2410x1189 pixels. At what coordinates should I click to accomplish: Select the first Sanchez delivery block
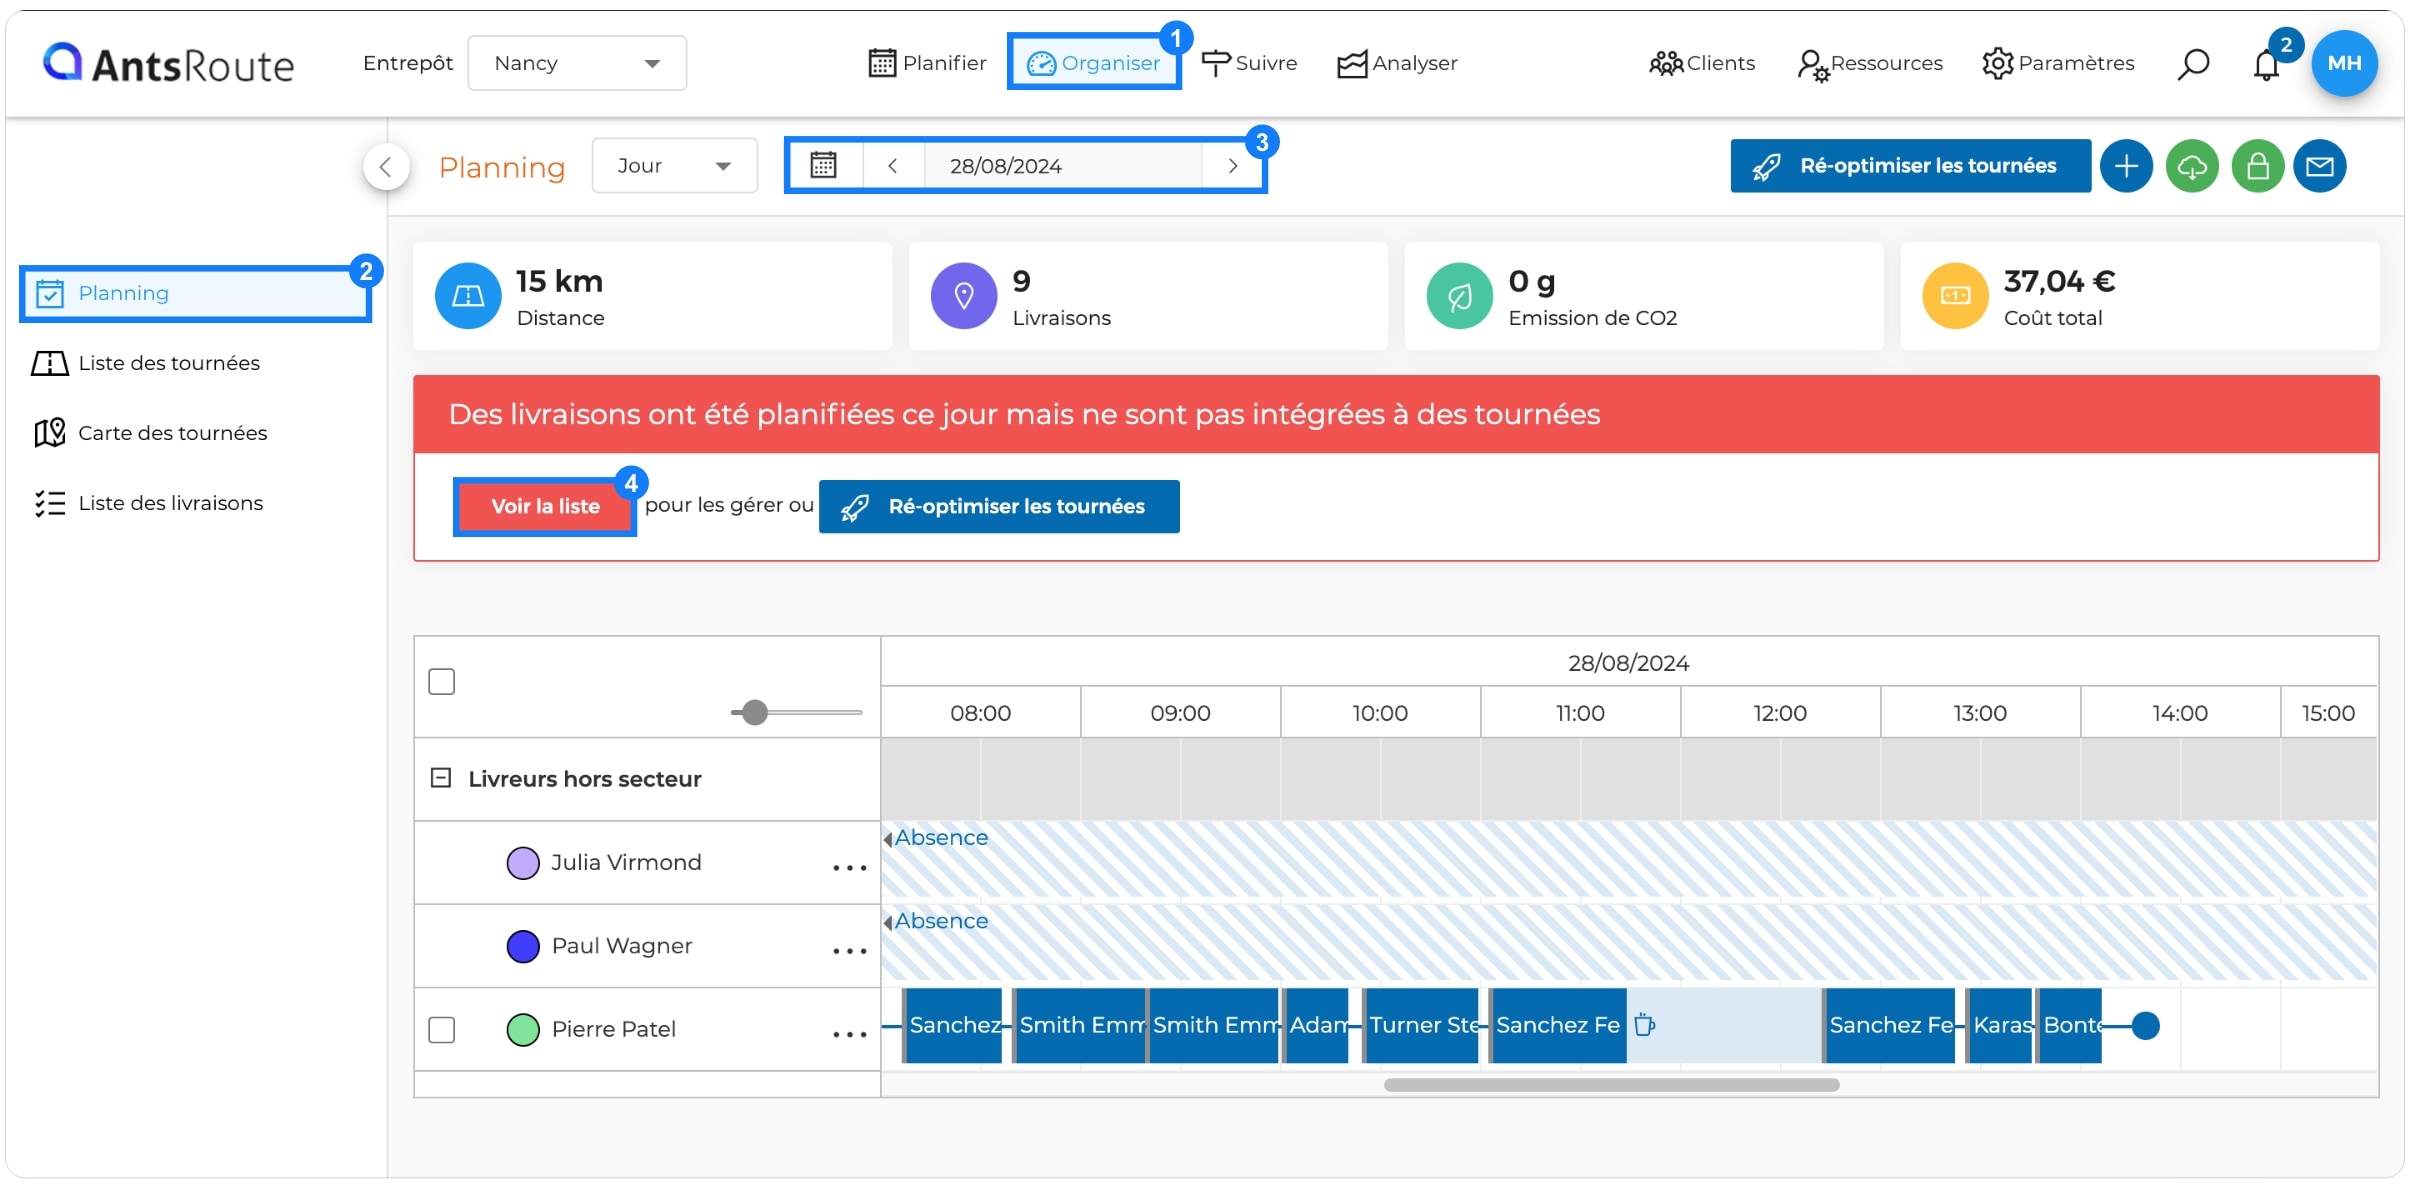click(x=952, y=1026)
